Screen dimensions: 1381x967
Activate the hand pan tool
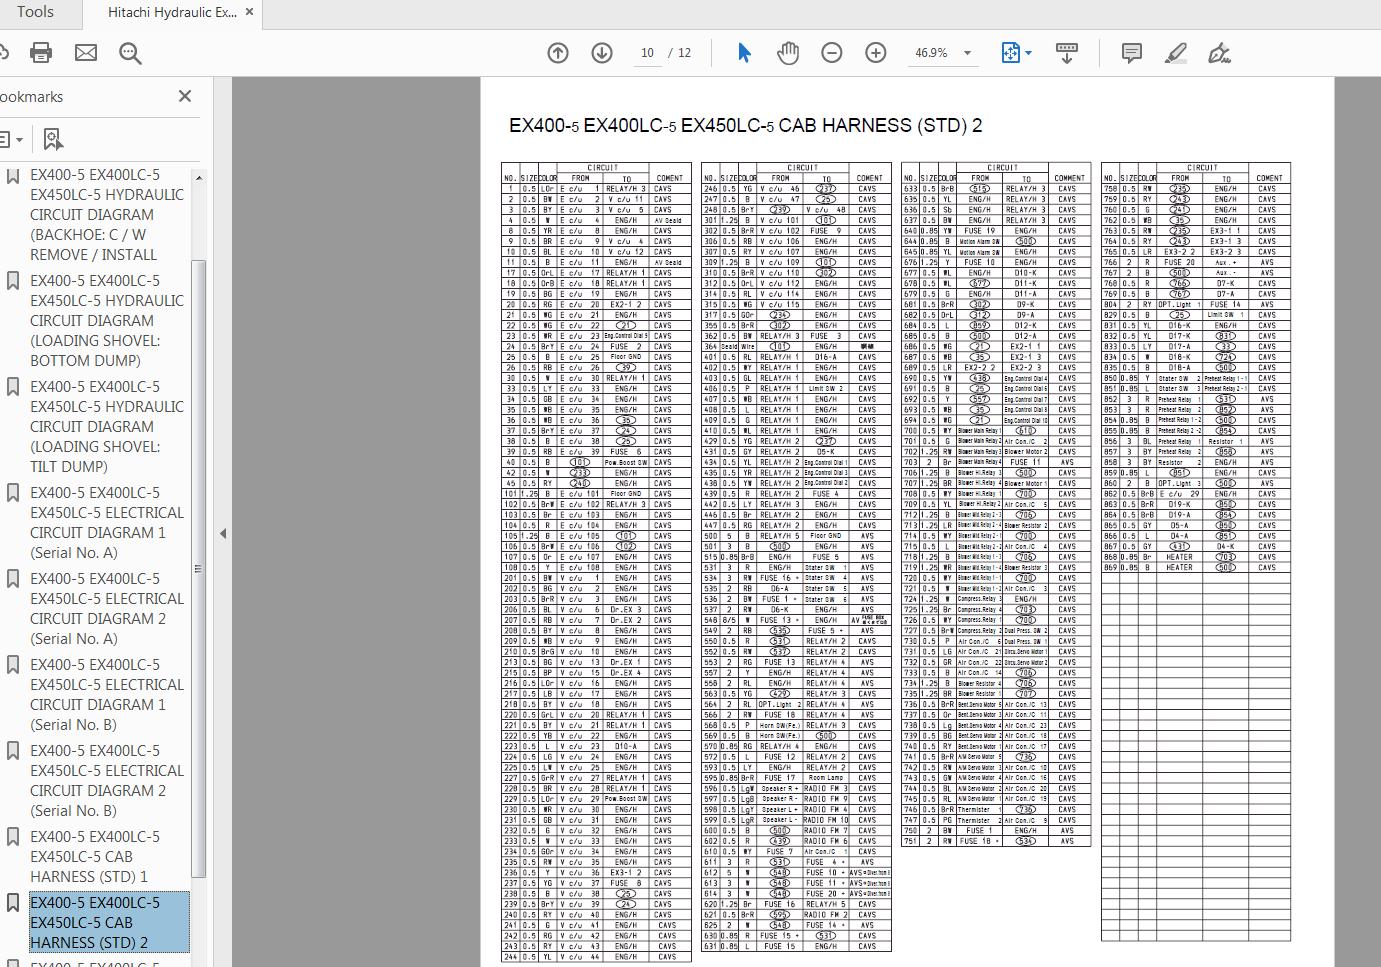788,53
